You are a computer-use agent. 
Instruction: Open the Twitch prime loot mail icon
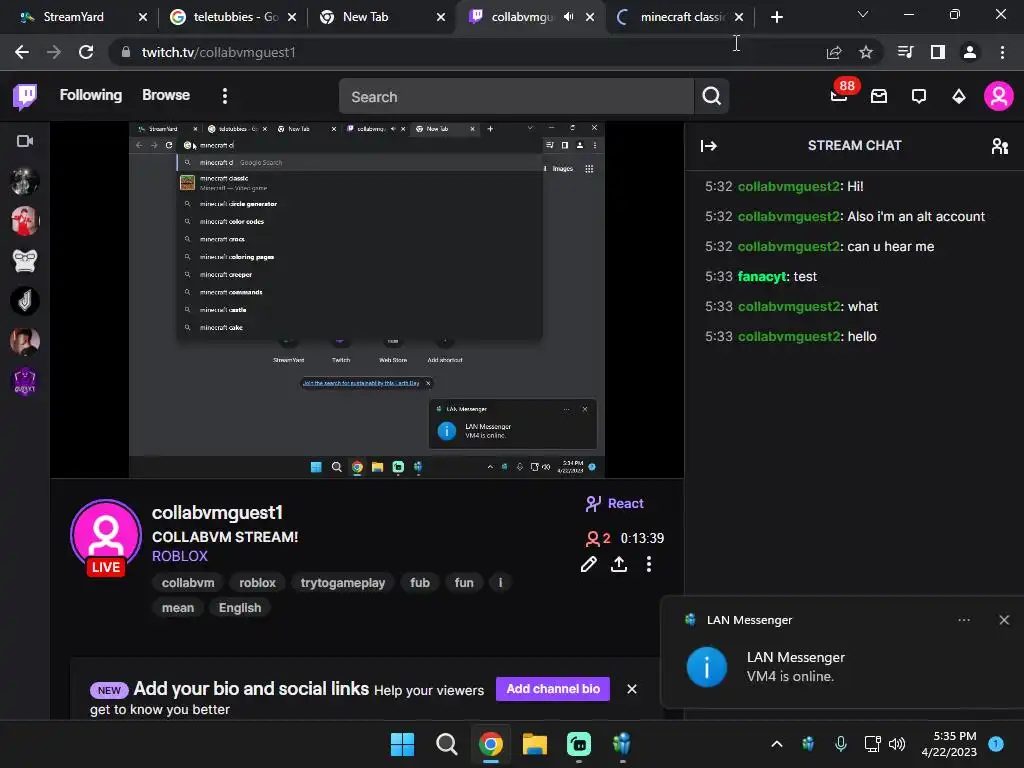point(879,97)
